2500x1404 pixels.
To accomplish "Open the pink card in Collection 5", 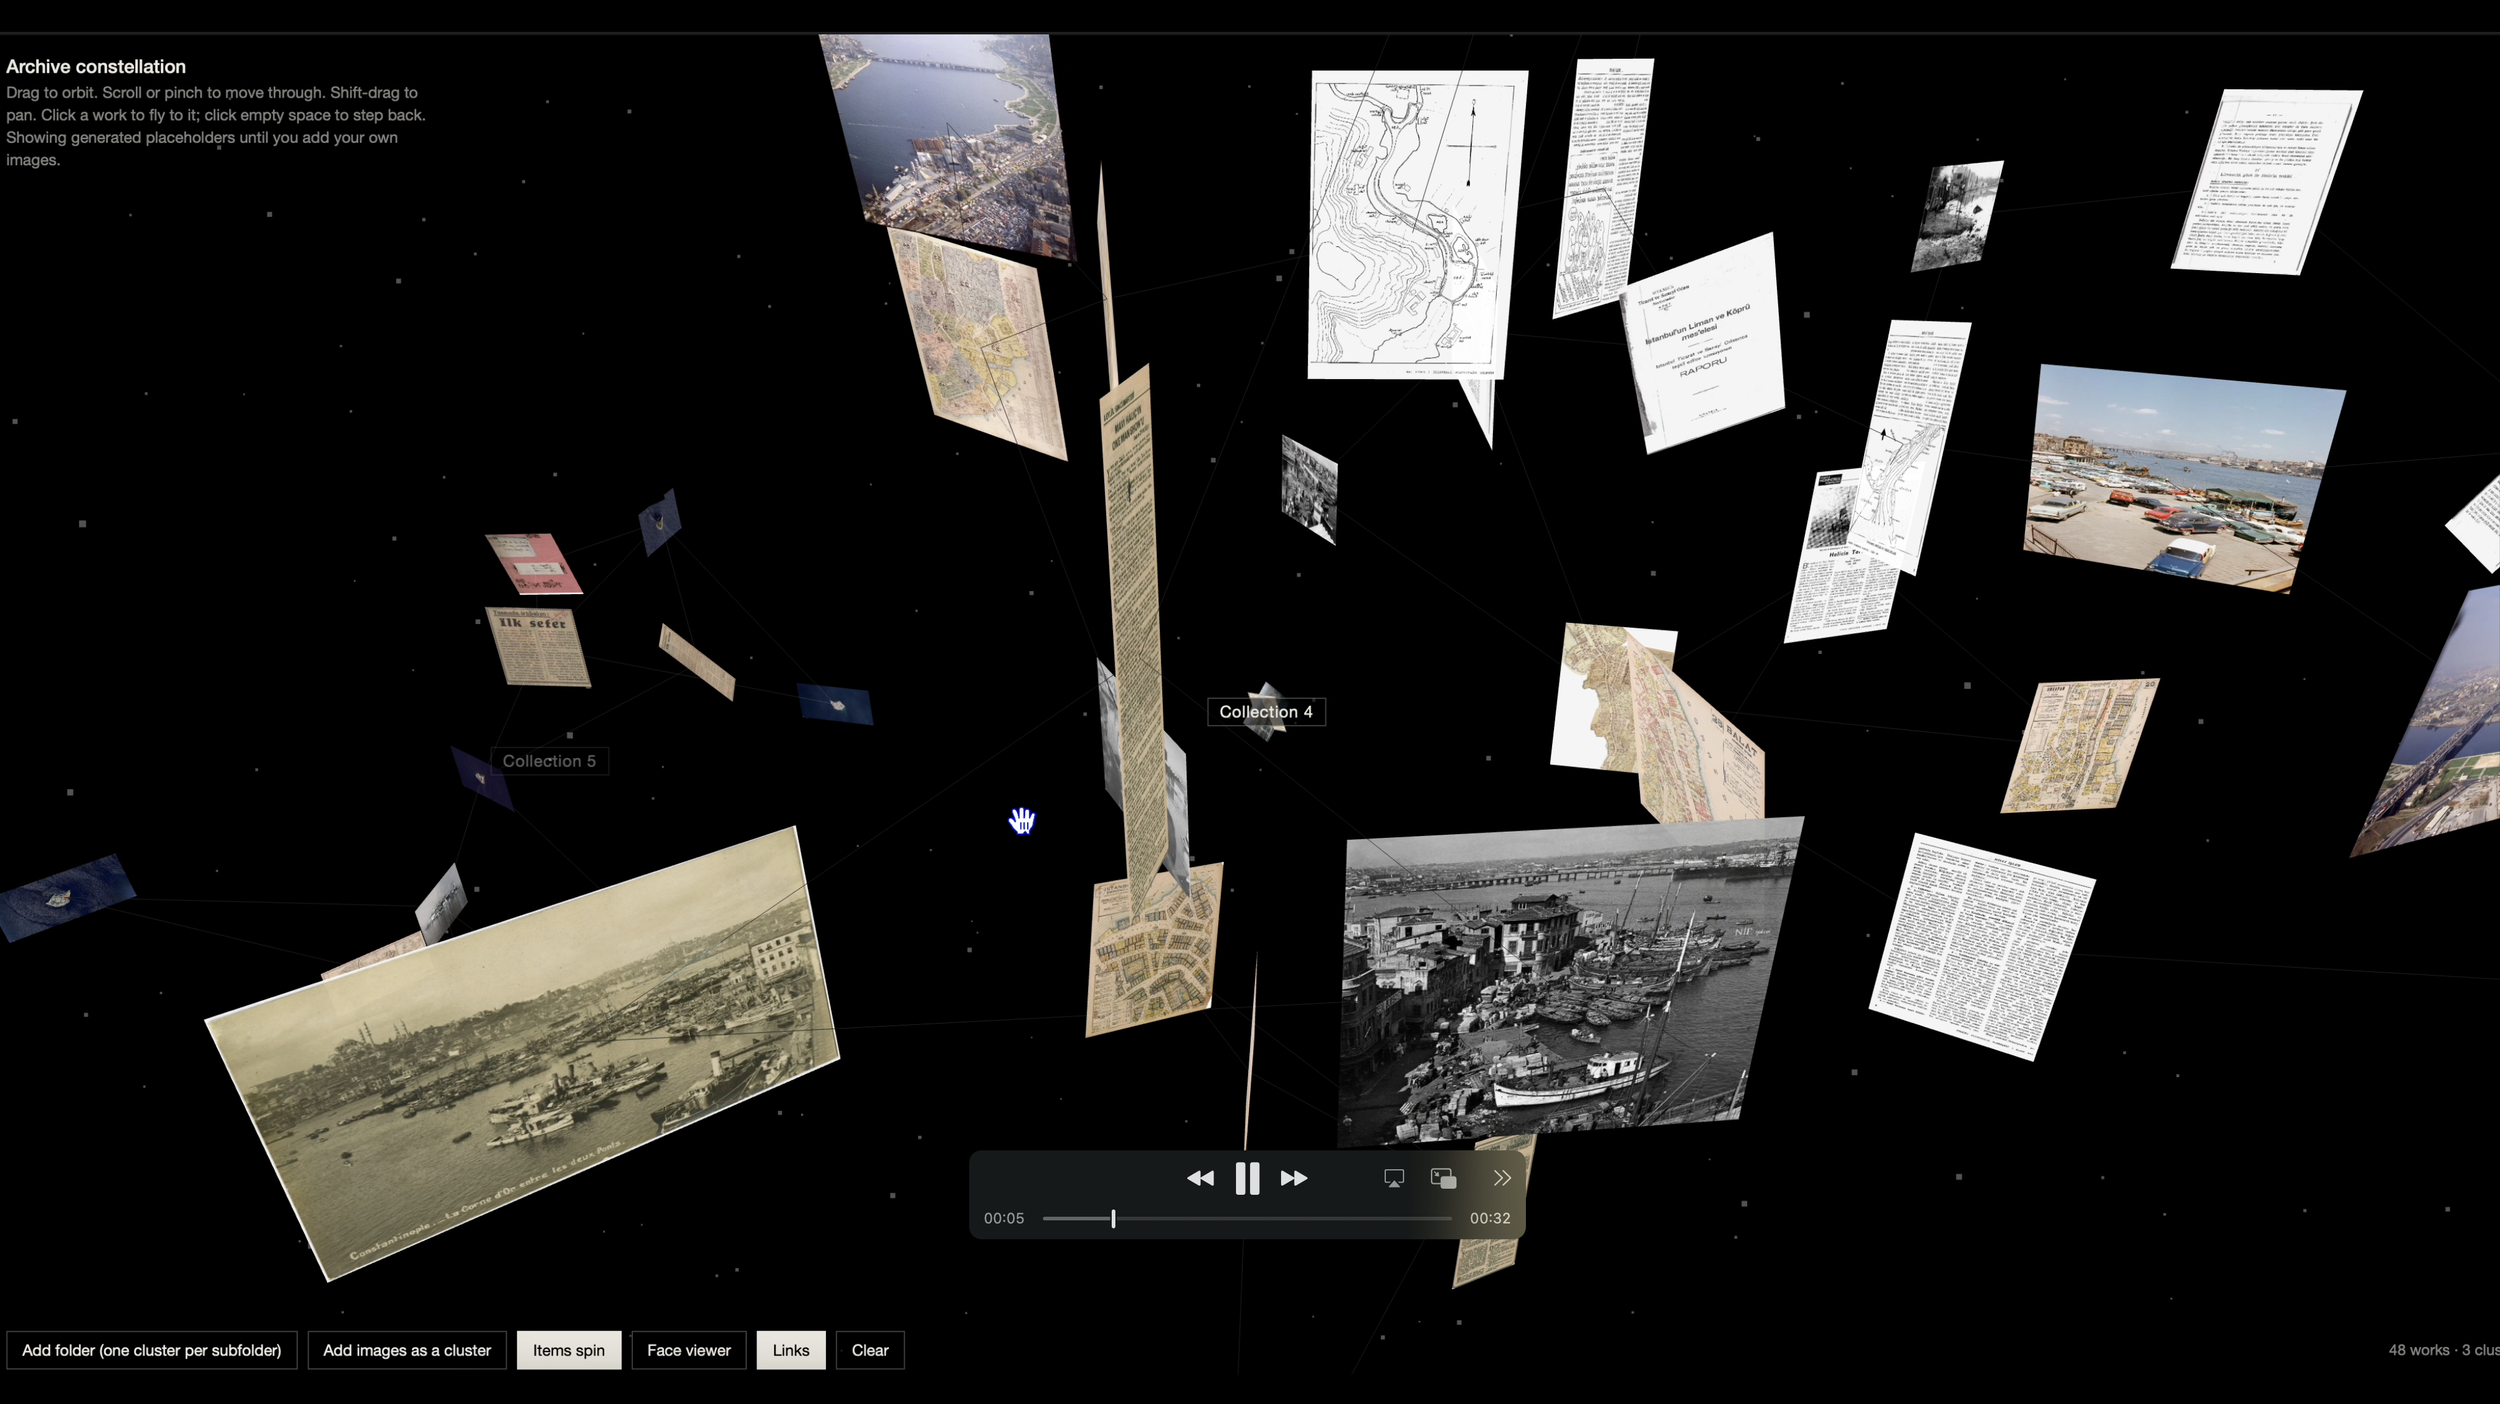I will (x=533, y=562).
